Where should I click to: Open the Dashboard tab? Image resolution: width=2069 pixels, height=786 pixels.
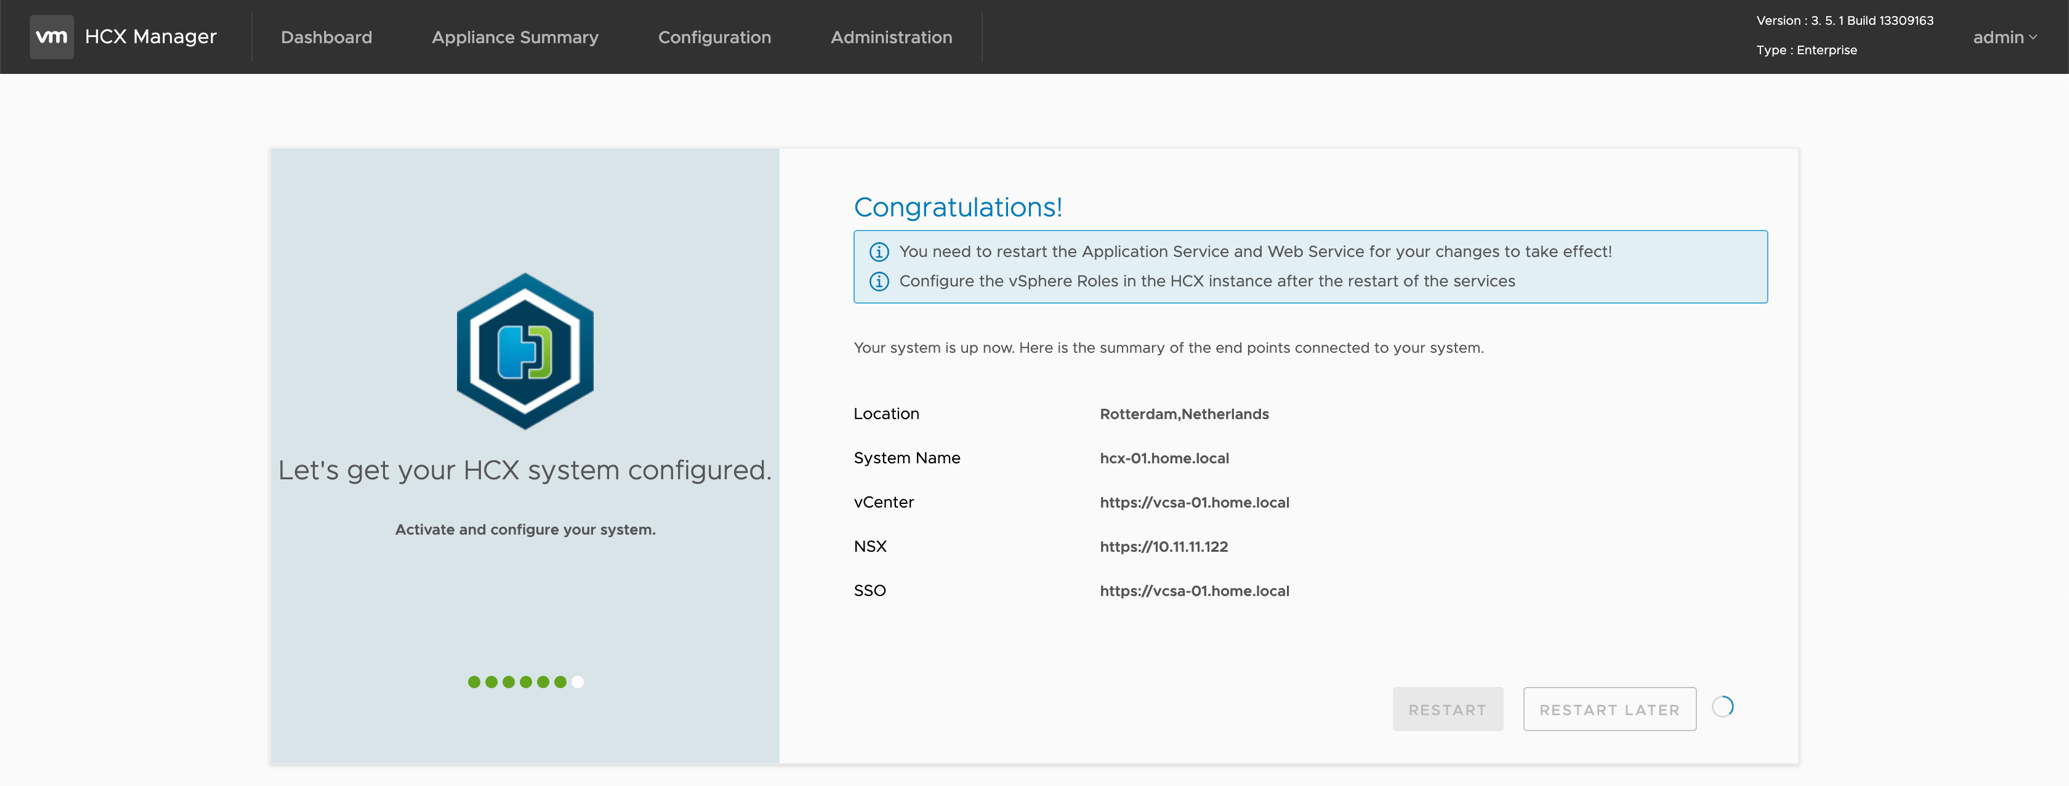click(326, 37)
